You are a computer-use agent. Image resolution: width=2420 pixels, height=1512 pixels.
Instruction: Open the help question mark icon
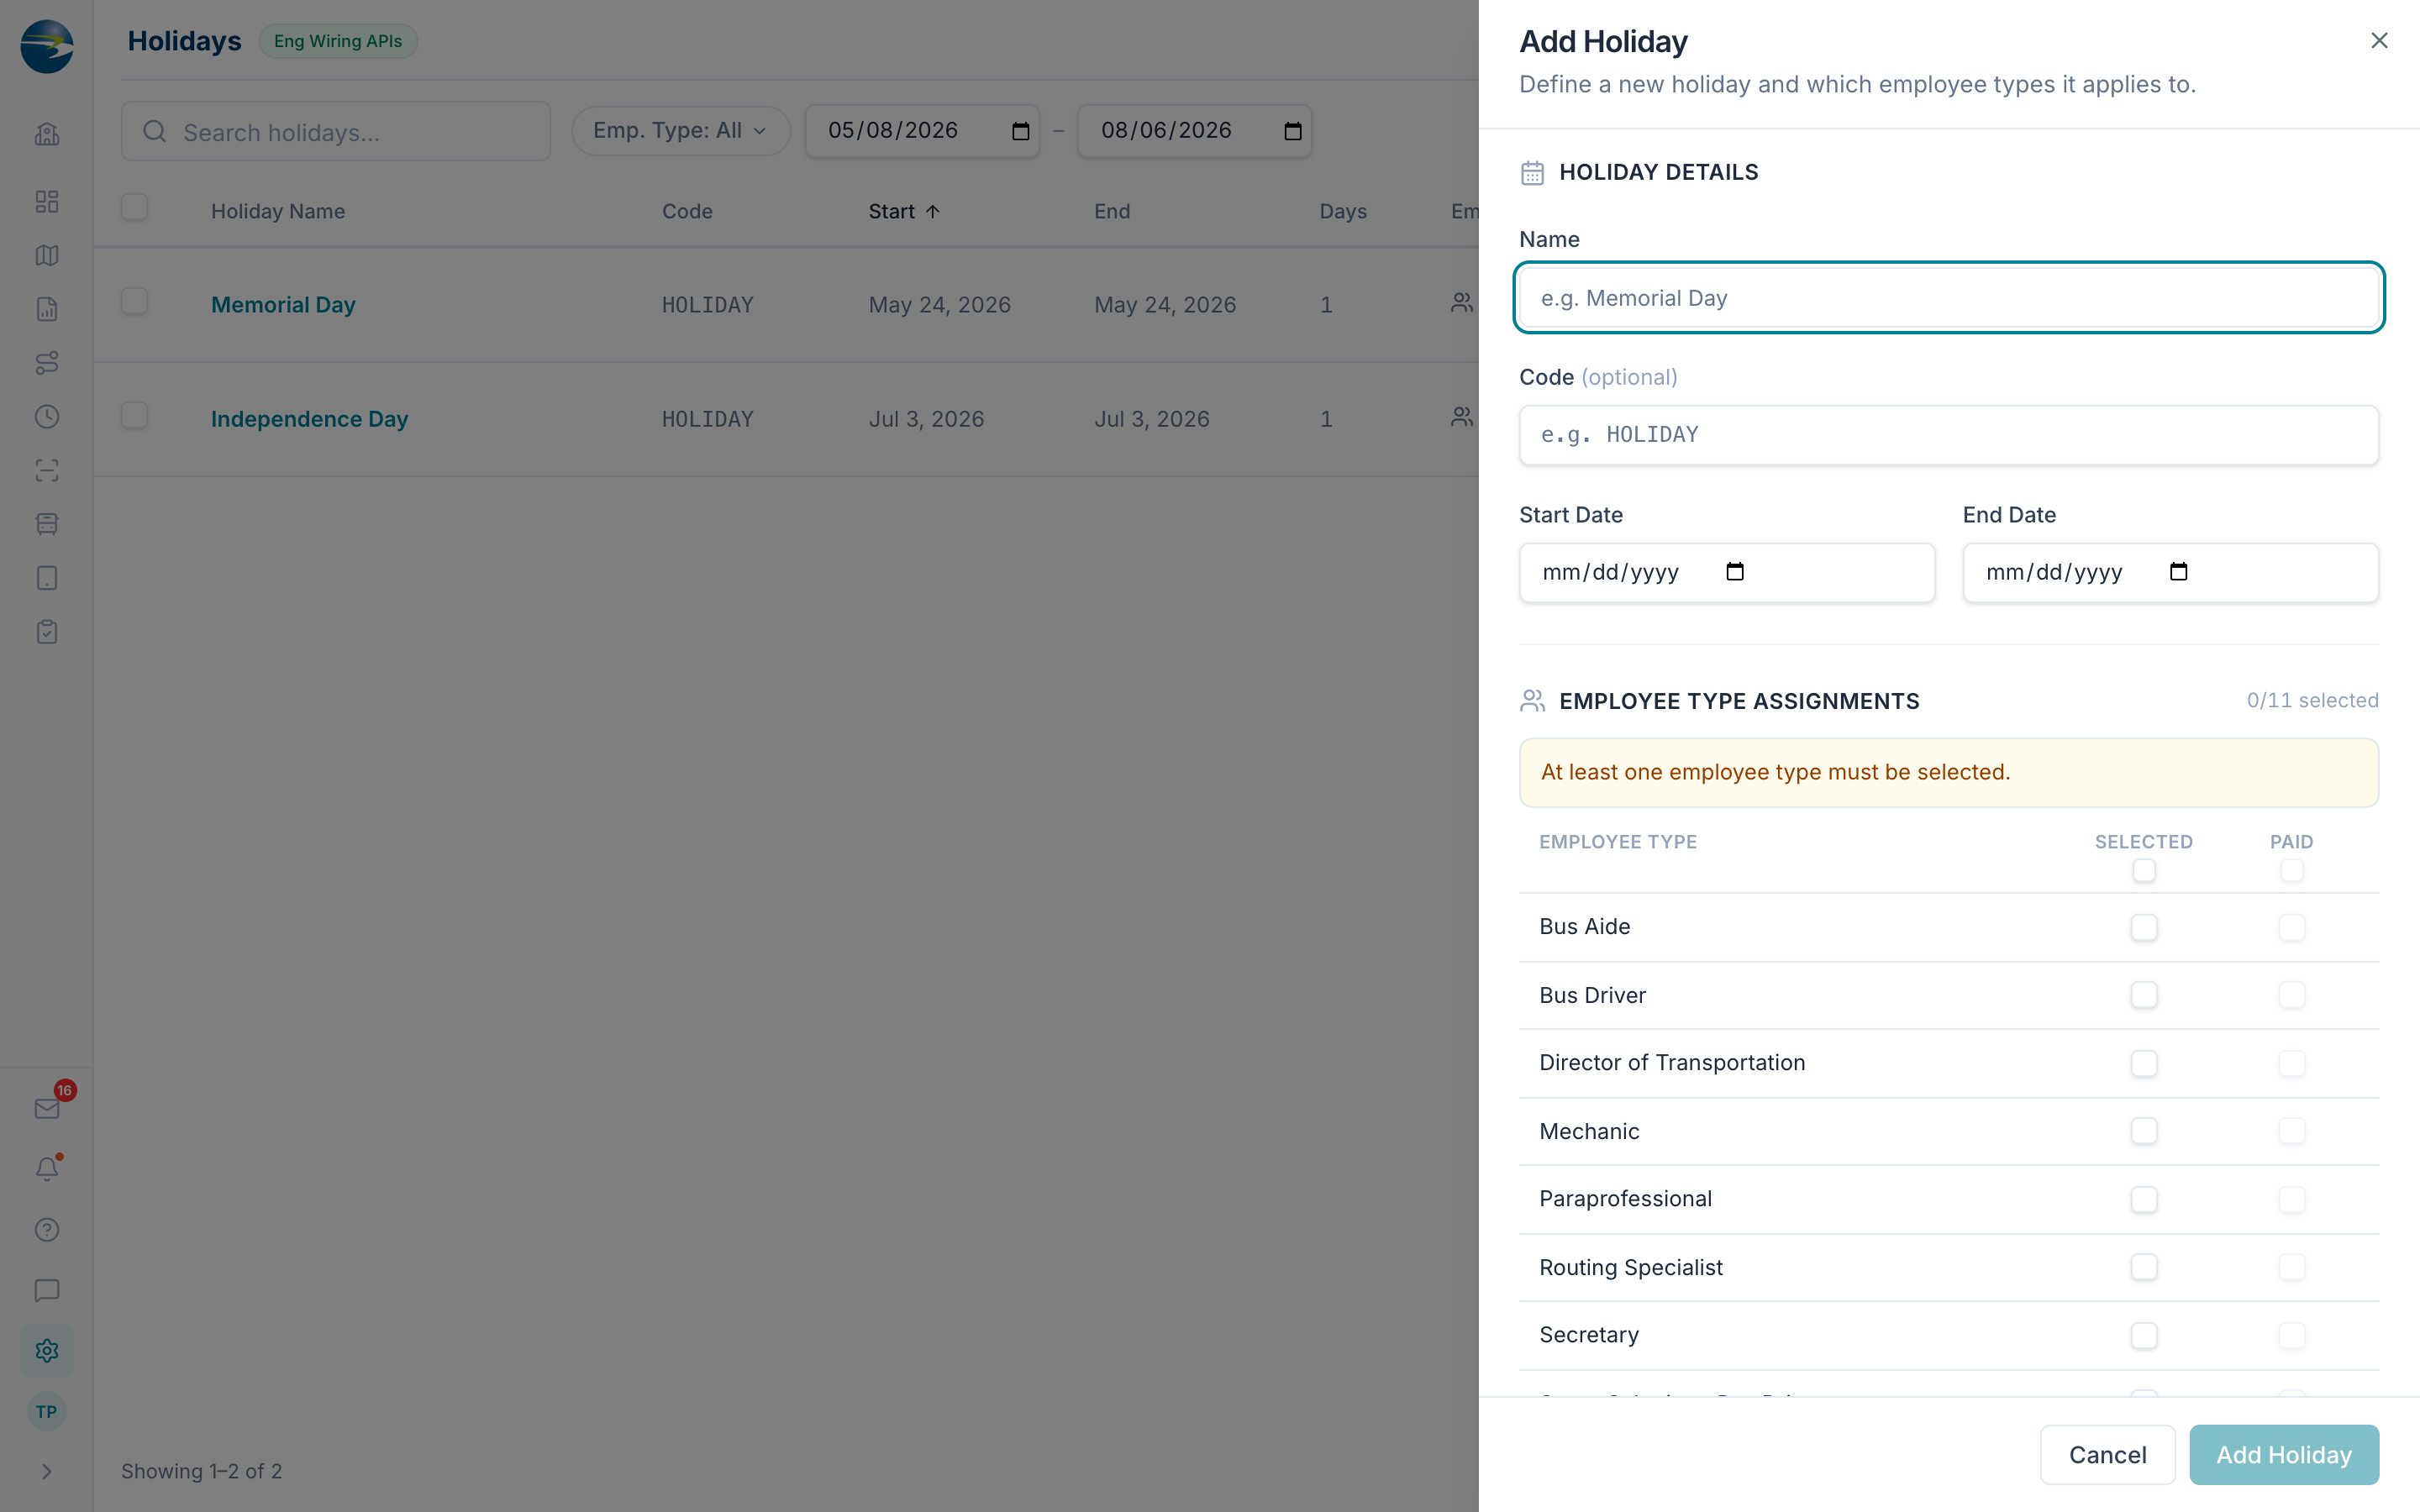(47, 1230)
